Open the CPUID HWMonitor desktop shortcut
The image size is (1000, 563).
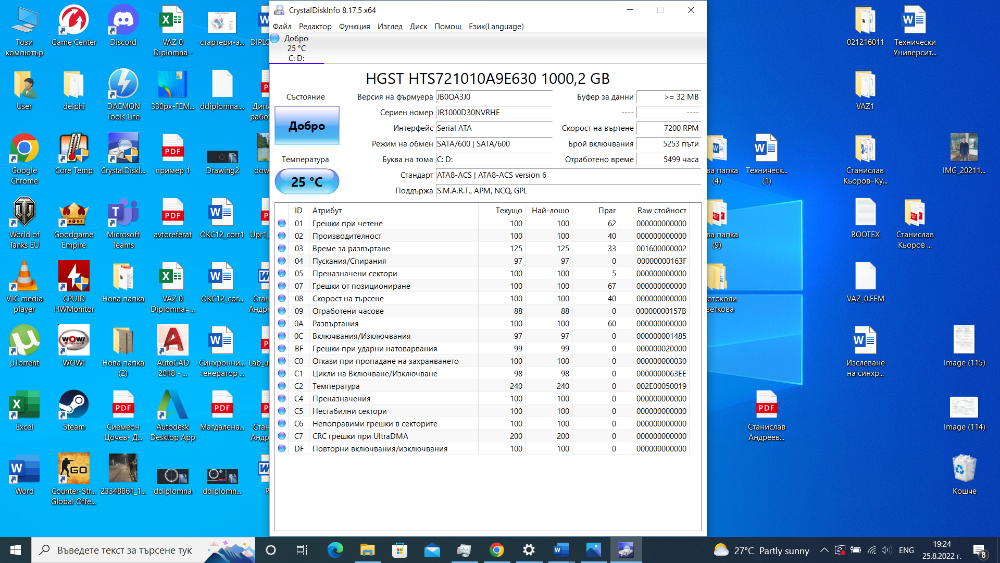pyautogui.click(x=74, y=288)
